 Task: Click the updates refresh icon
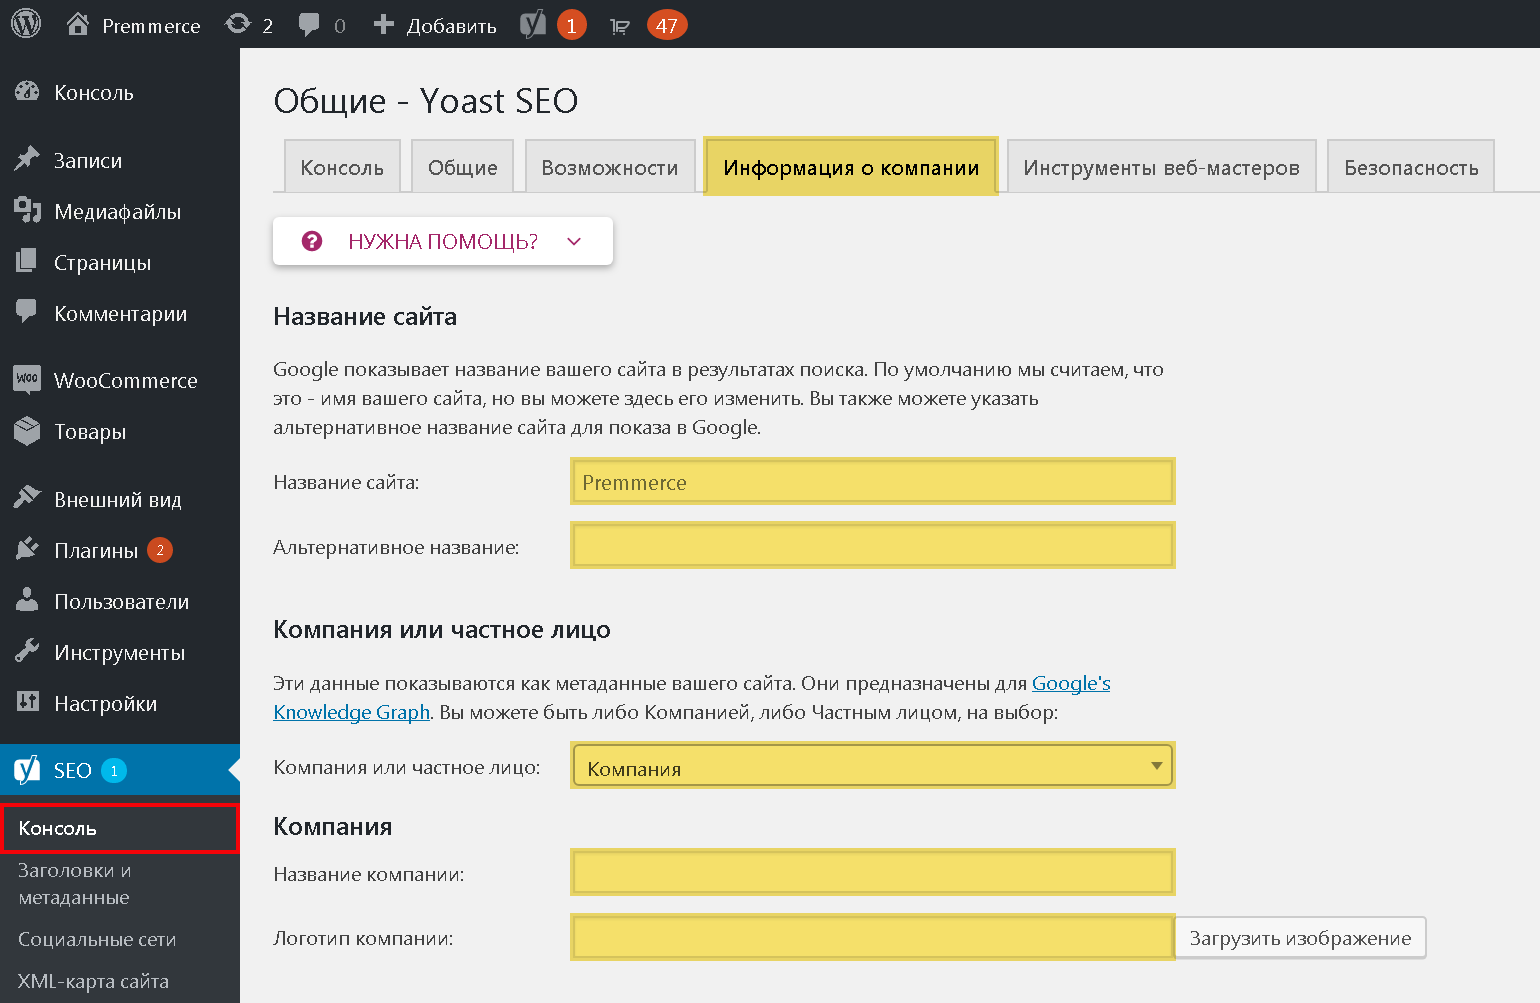(237, 24)
